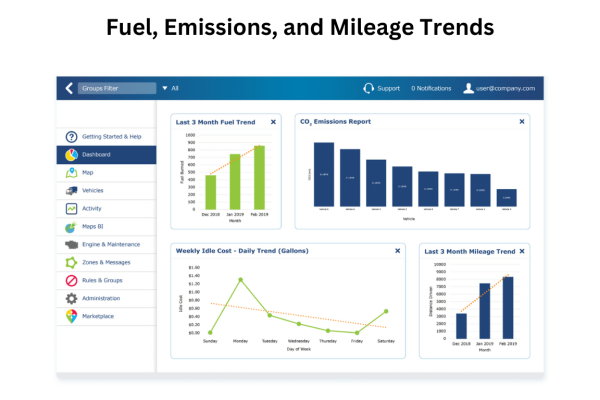The width and height of the screenshot is (600, 400).
Task: Select the Vehicles truck icon
Action: coord(71,190)
